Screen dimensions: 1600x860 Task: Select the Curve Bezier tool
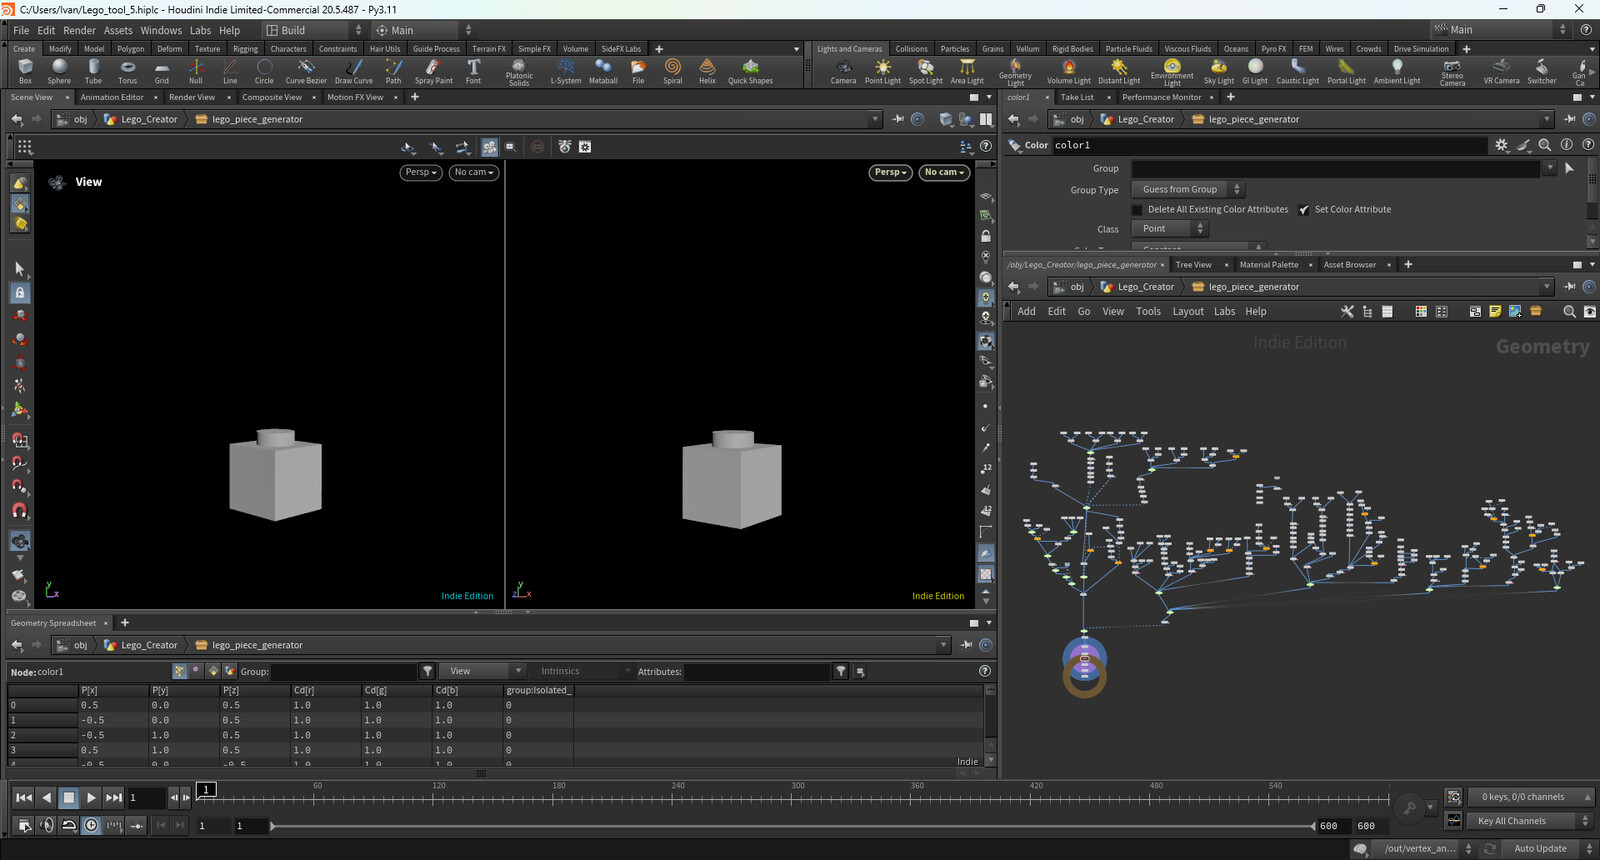pyautogui.click(x=306, y=71)
